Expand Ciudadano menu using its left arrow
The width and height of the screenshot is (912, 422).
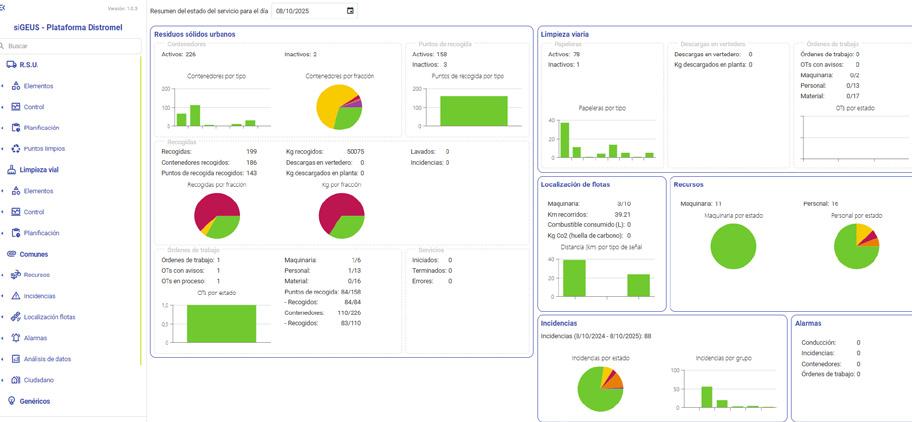click(2, 380)
